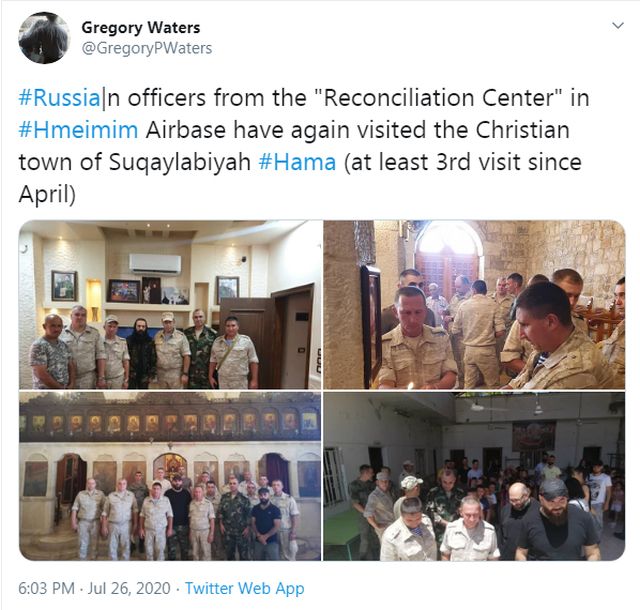The width and height of the screenshot is (640, 610).
Task: Click the Gregory Waters display name
Action: [141, 28]
